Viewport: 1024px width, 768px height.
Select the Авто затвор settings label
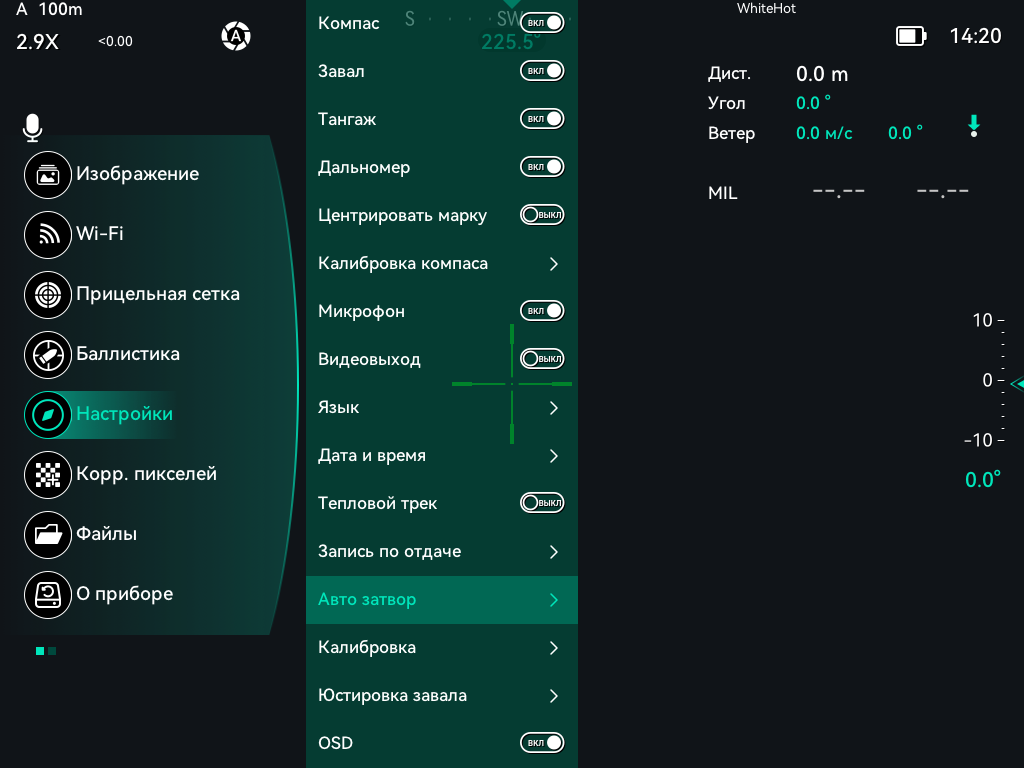(x=367, y=600)
